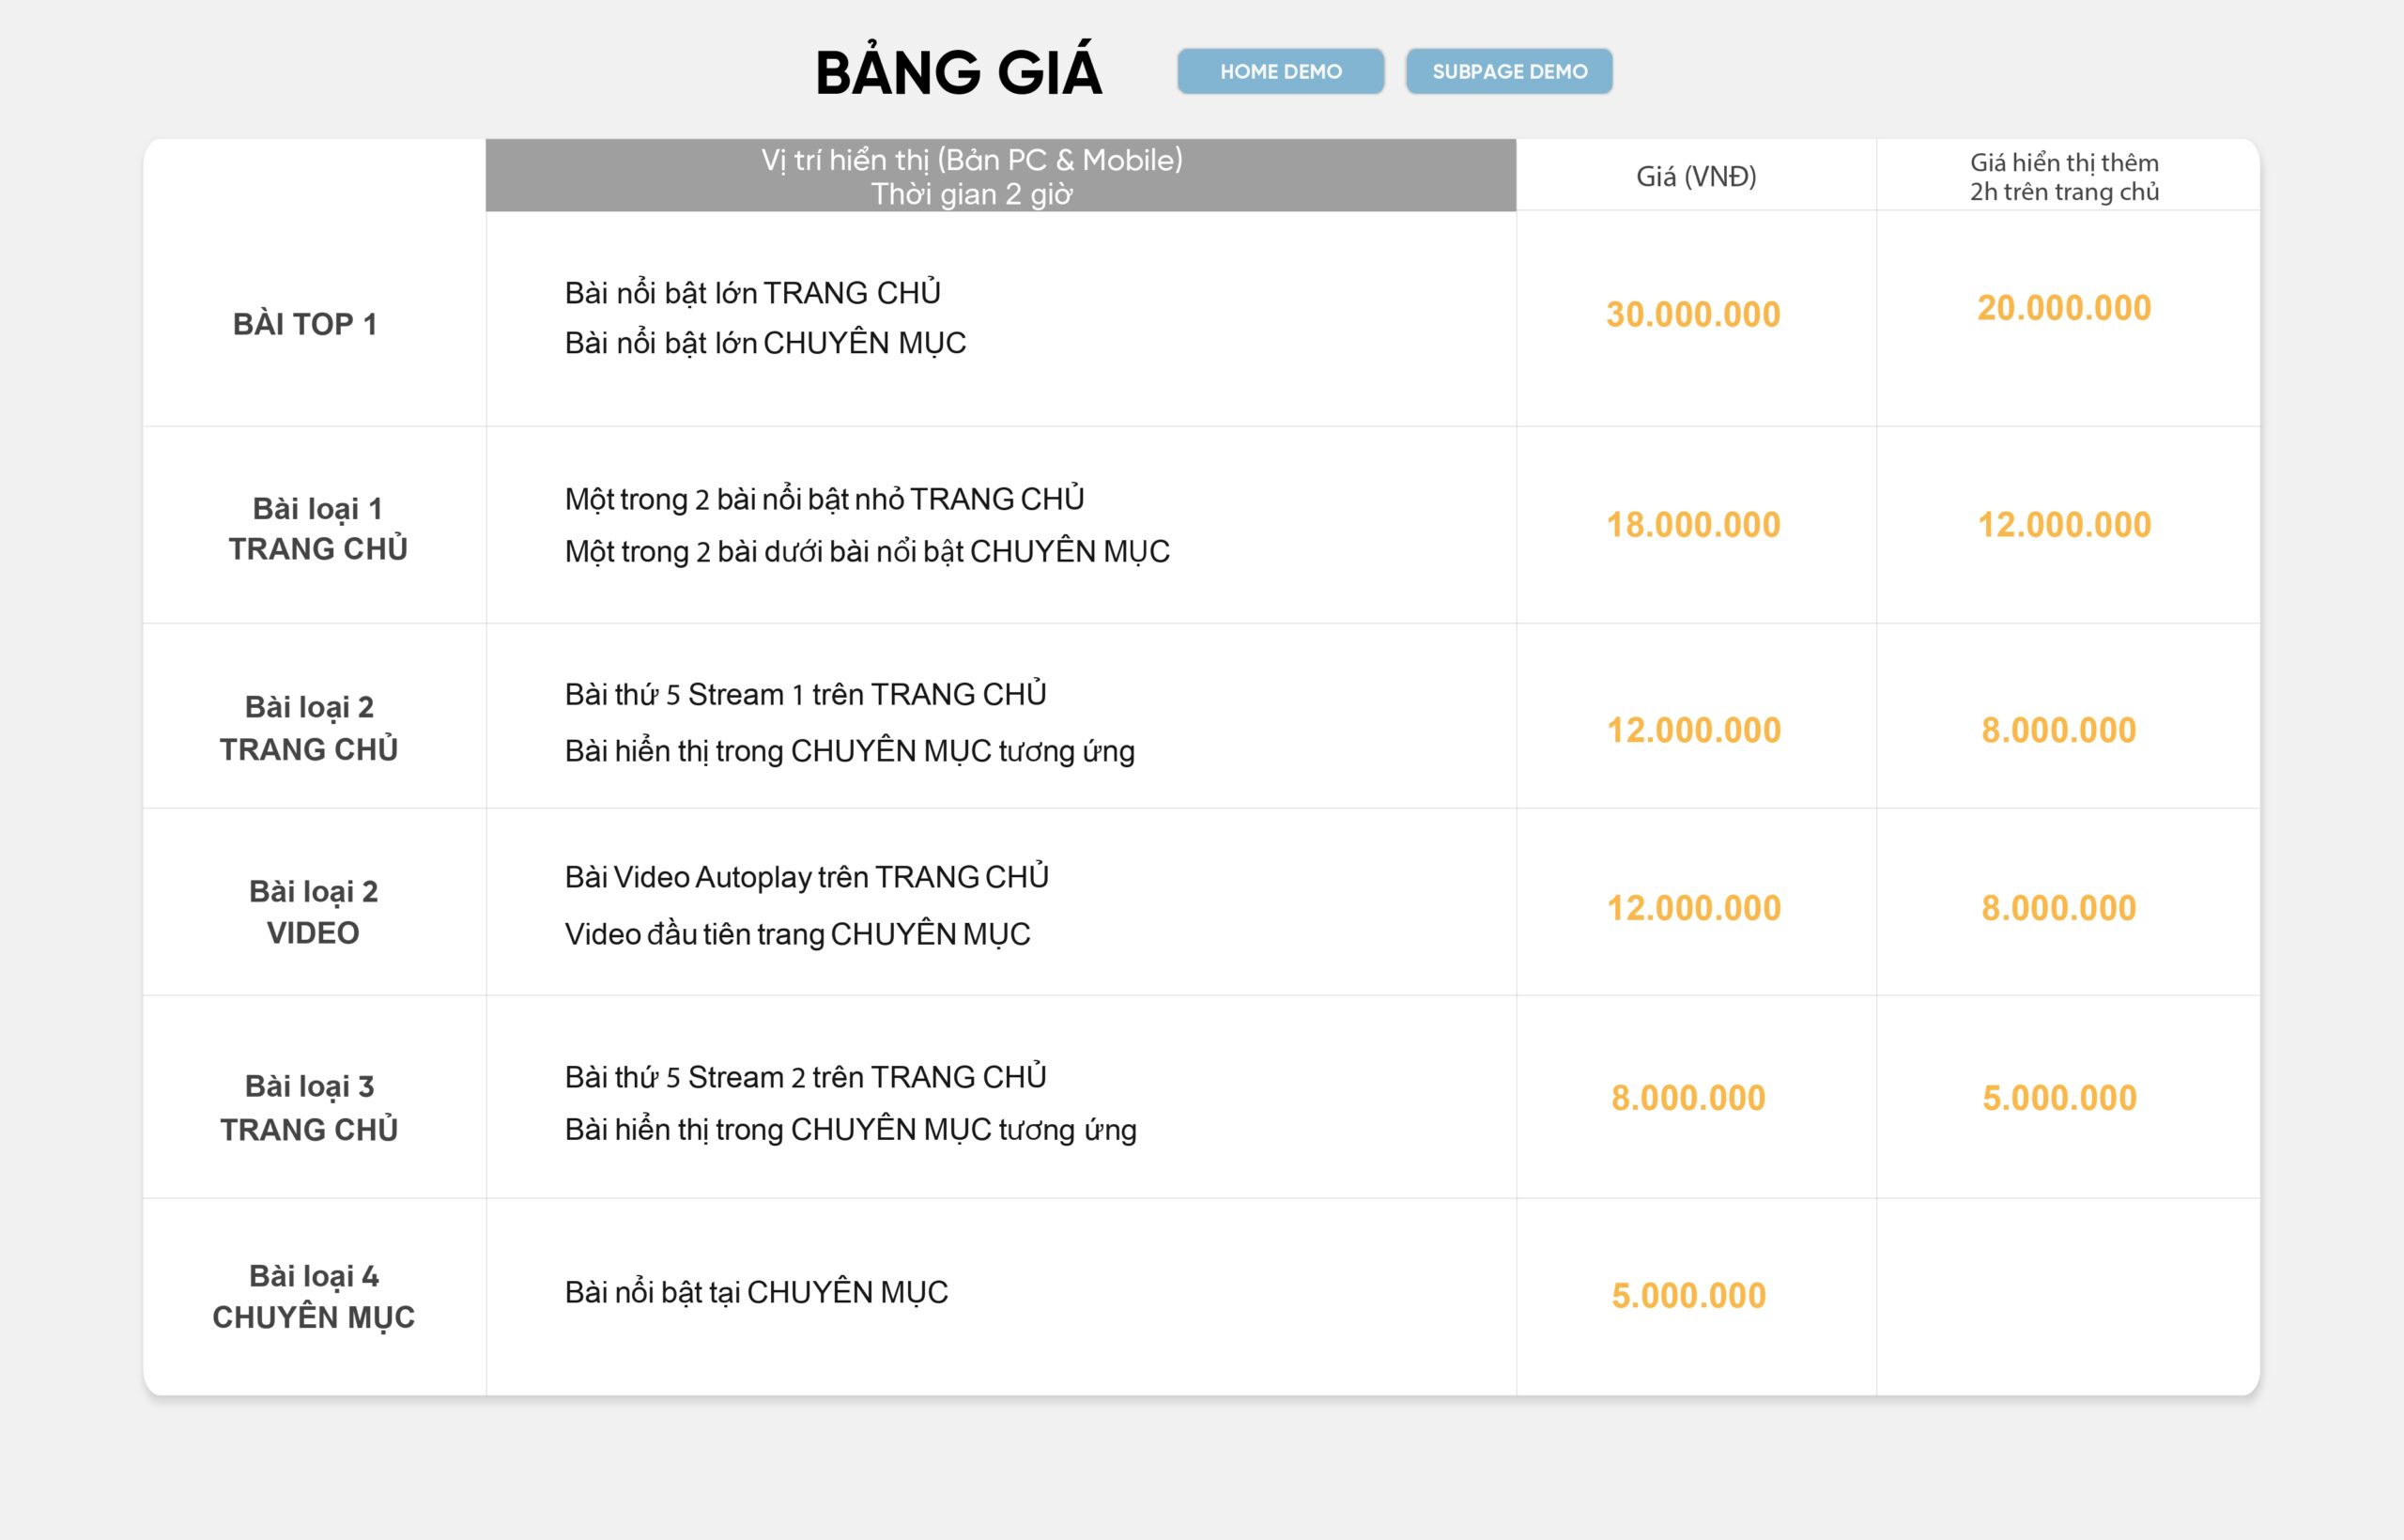Click the Bài Video Autoplay trên TRANG CHỦ text
Screen dimensions: 2404x1540
(806, 877)
